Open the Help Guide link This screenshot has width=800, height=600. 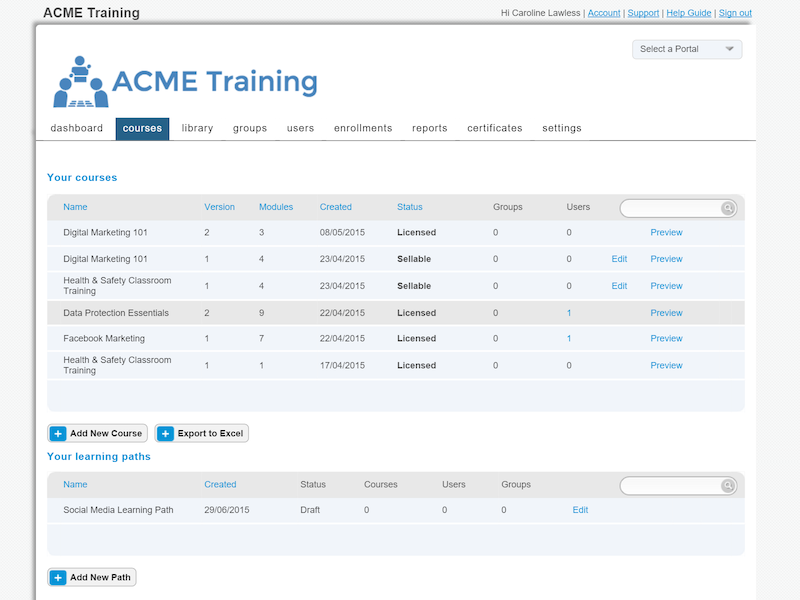click(689, 13)
